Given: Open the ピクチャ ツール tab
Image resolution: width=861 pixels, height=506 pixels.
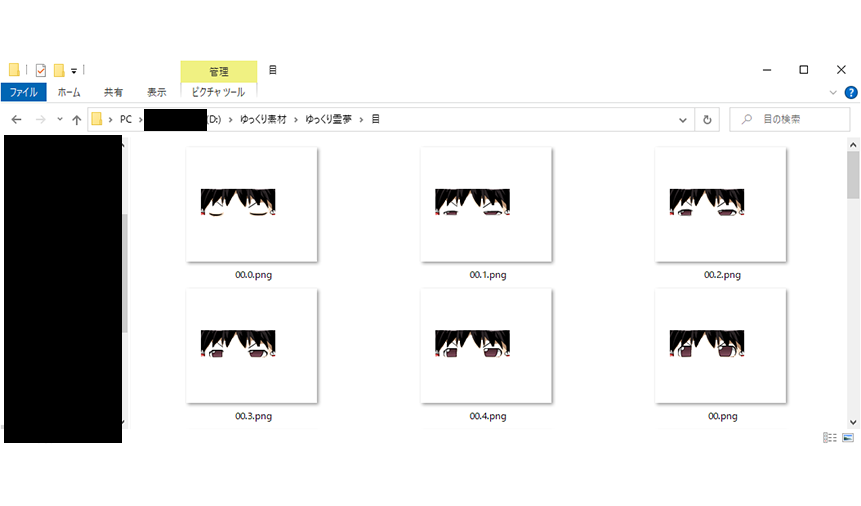Looking at the screenshot, I should pyautogui.click(x=218, y=92).
